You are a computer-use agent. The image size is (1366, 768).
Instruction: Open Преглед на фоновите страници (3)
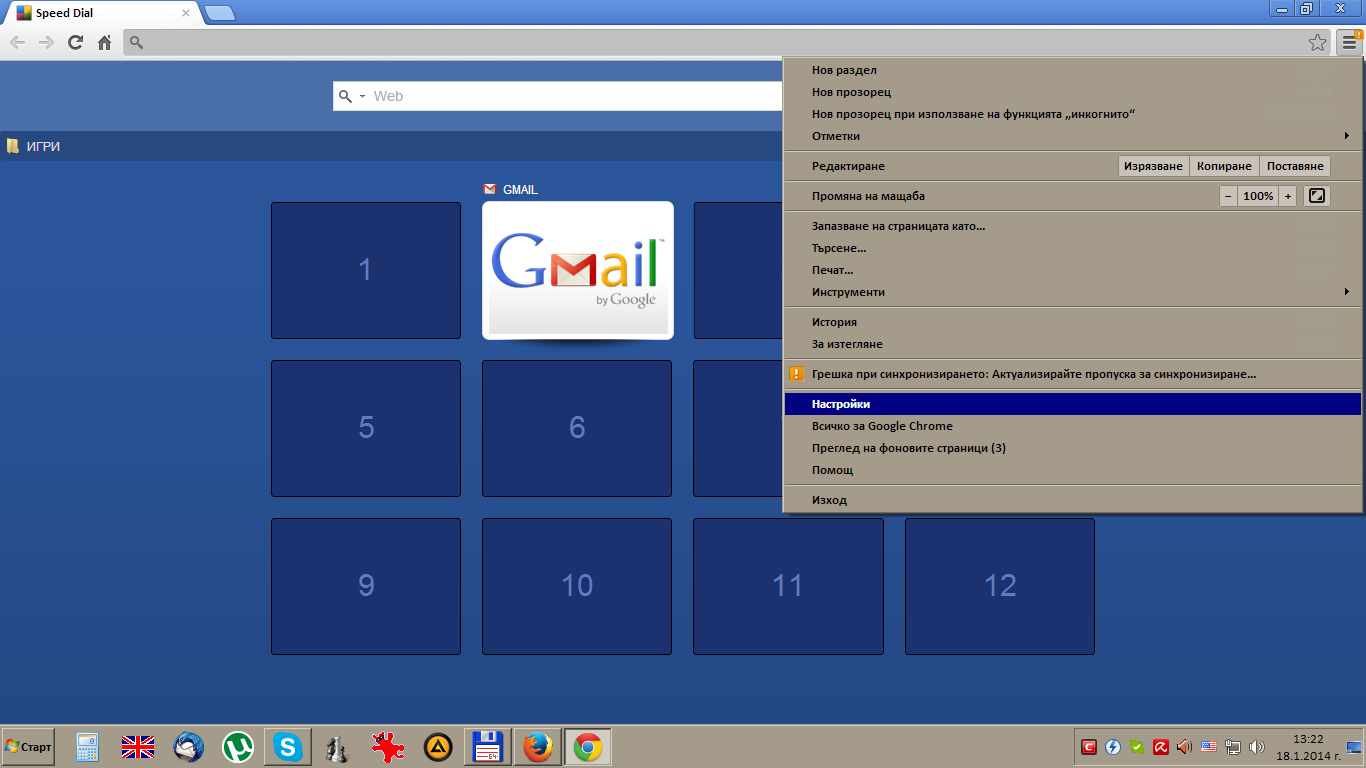pyautogui.click(x=1072, y=448)
